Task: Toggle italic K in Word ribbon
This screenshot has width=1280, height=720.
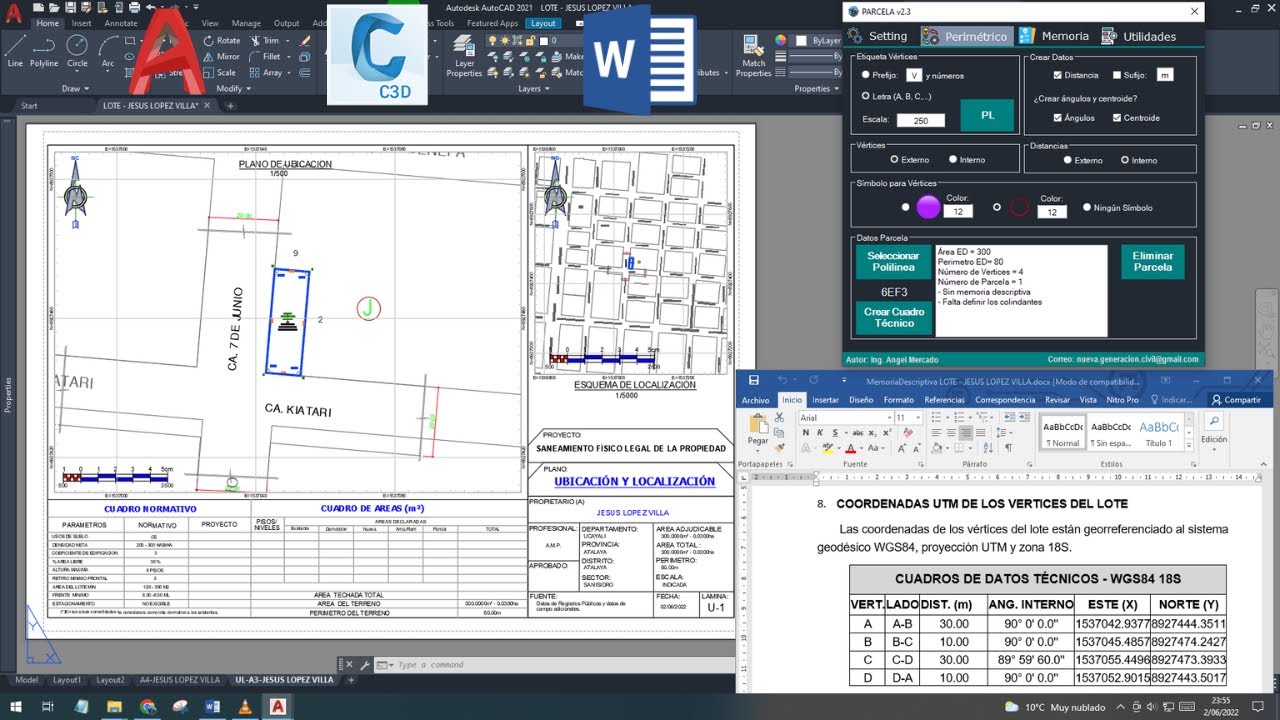Action: pyautogui.click(x=818, y=433)
